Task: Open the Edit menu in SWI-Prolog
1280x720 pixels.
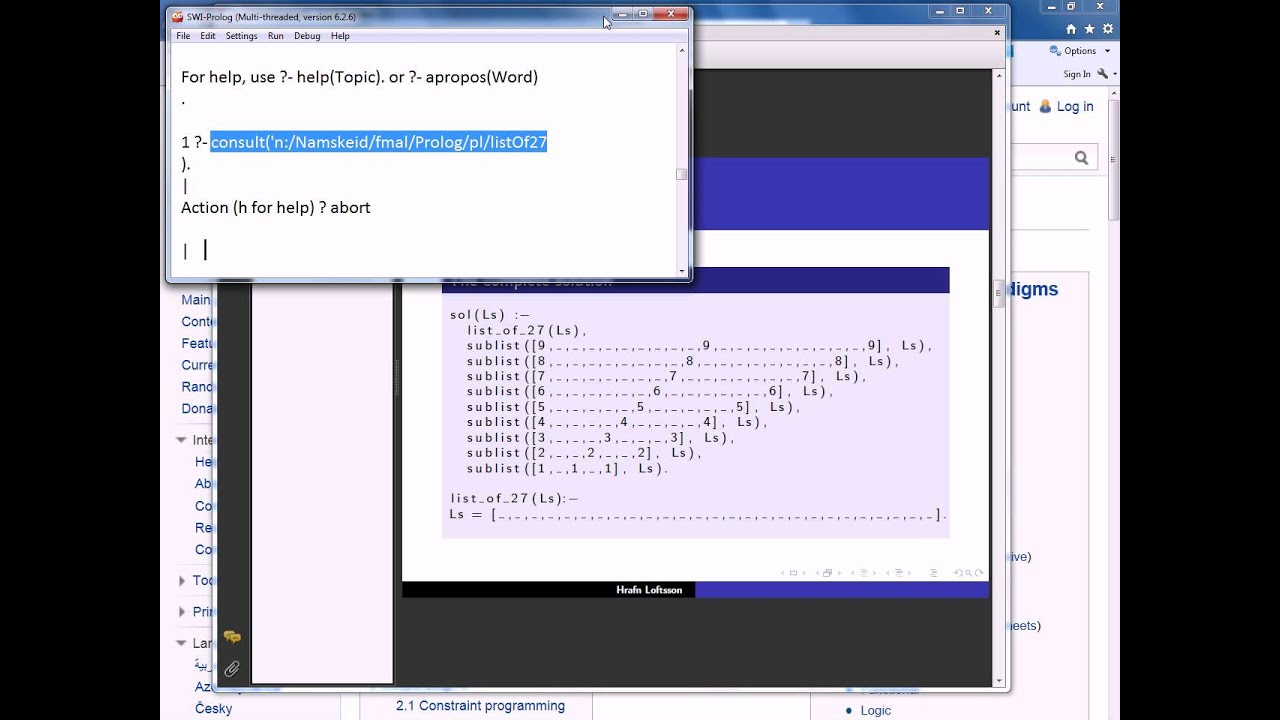Action: tap(207, 36)
